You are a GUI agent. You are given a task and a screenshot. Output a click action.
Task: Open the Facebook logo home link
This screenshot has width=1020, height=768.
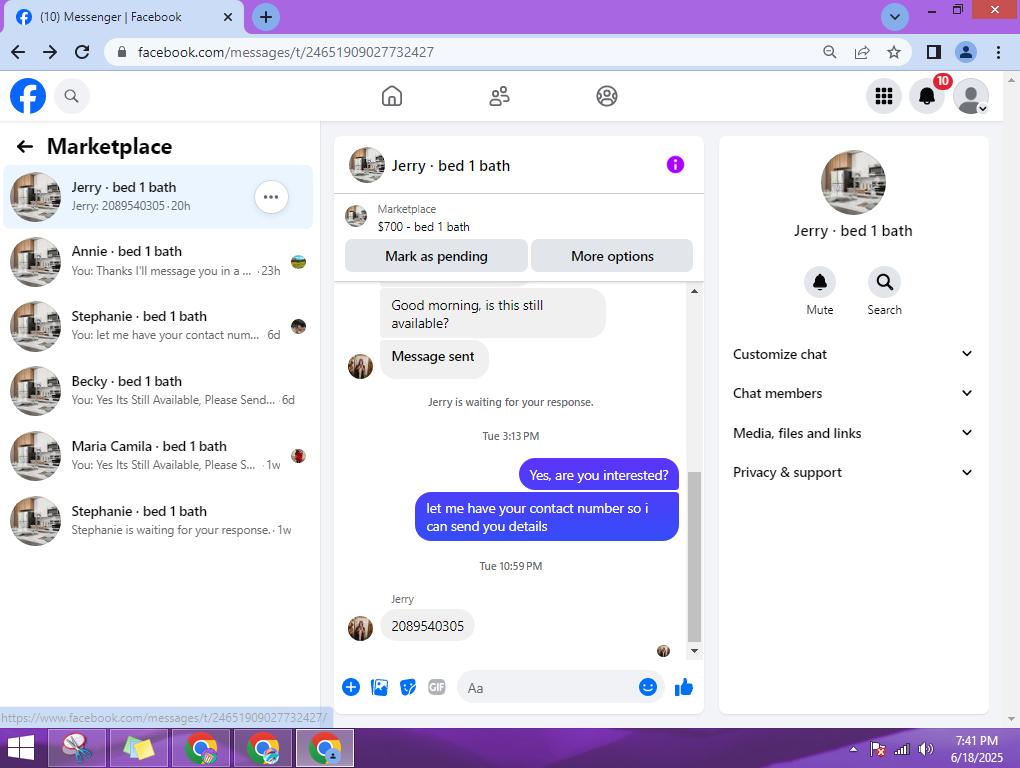click(28, 96)
